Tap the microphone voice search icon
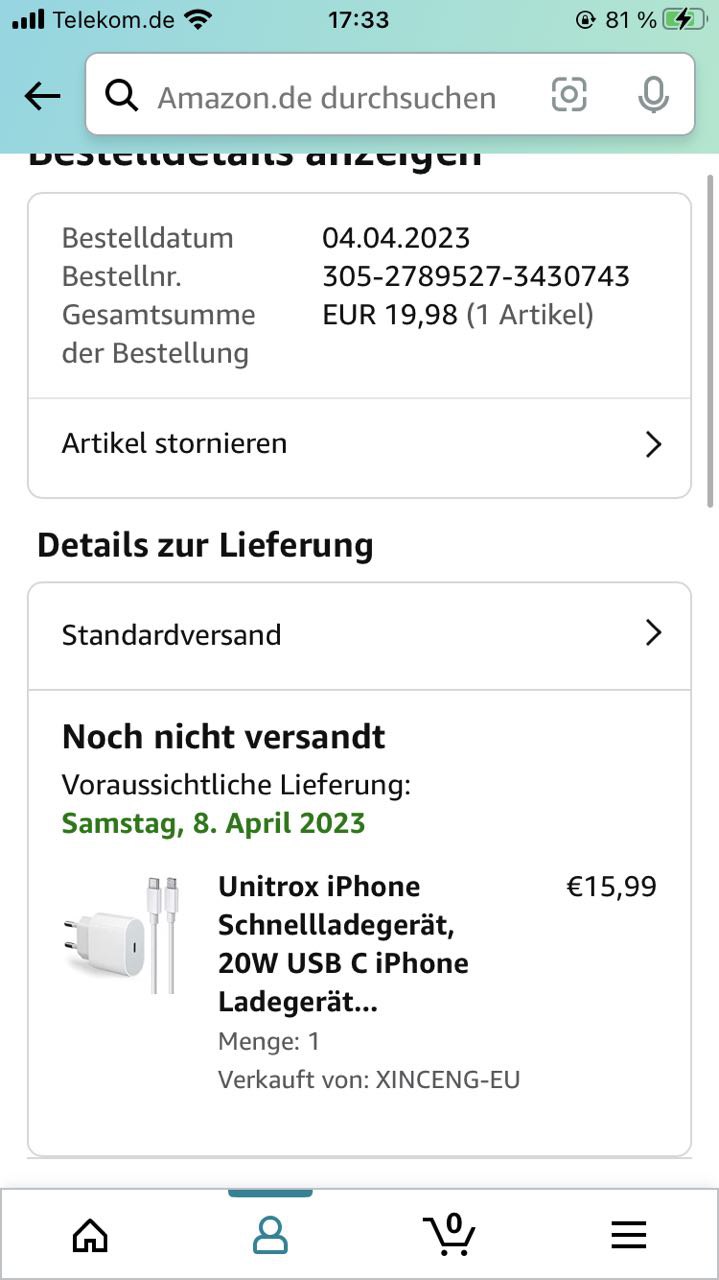719x1280 pixels. (x=653, y=95)
